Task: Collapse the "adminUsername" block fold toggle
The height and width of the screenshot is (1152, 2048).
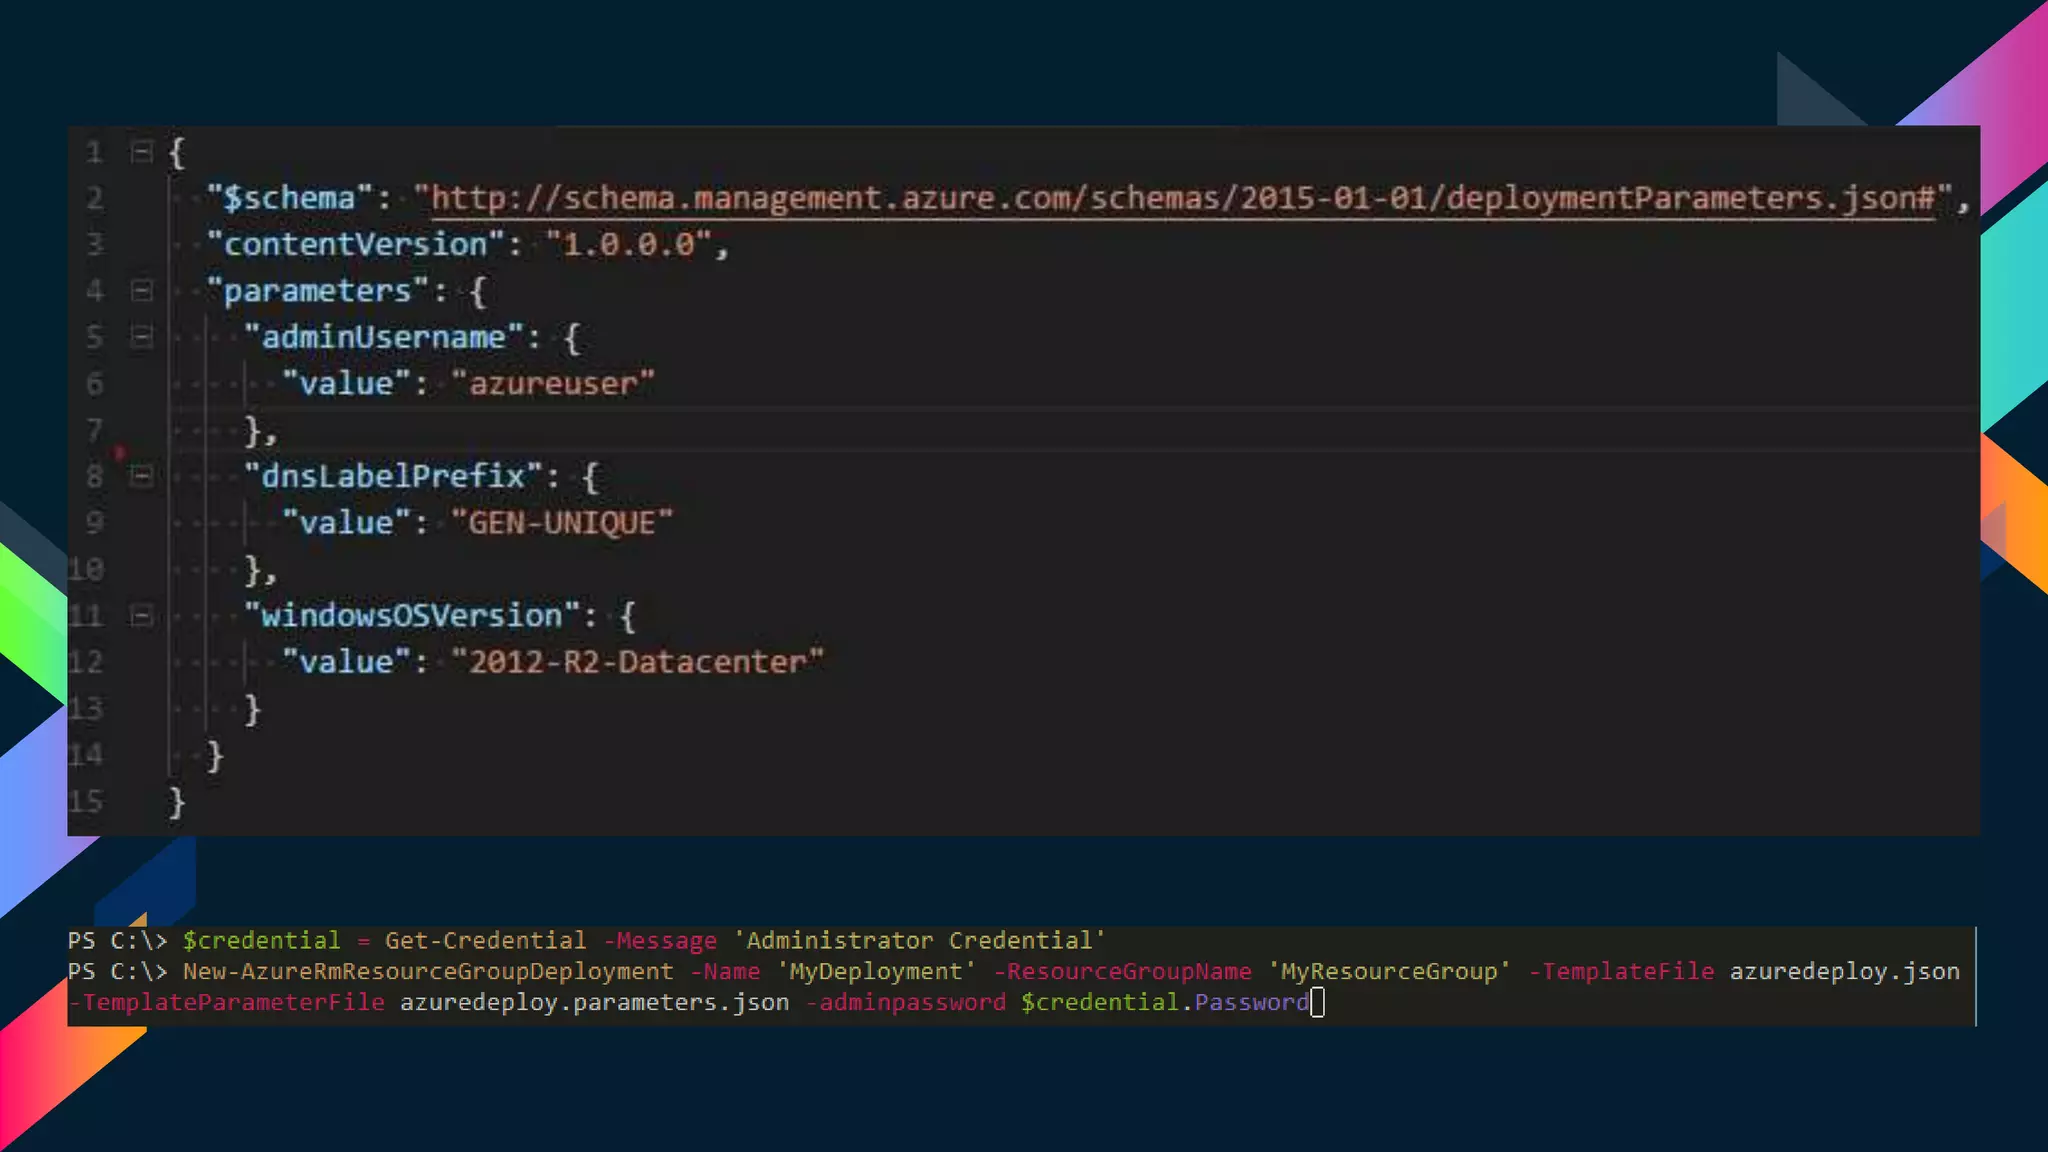Action: tap(142, 337)
